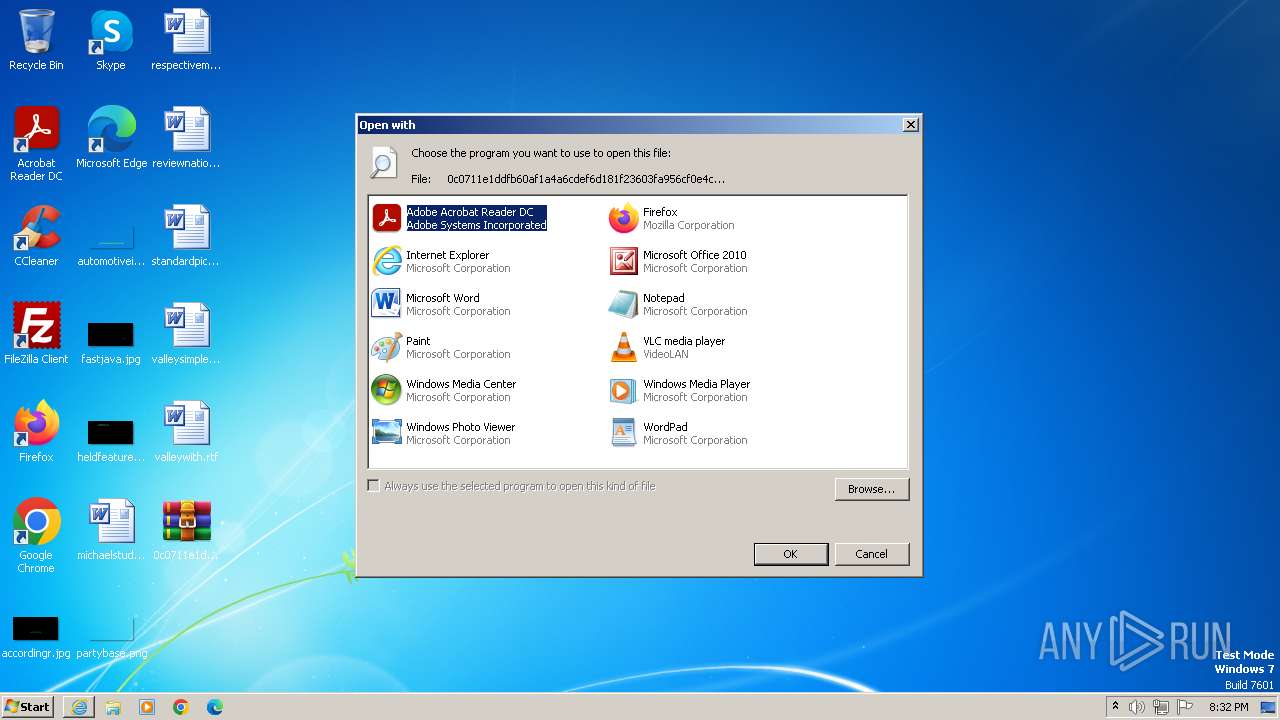The height and width of the screenshot is (720, 1280).
Task: Select FileZilla Client desktop shortcut
Action: coord(36,335)
